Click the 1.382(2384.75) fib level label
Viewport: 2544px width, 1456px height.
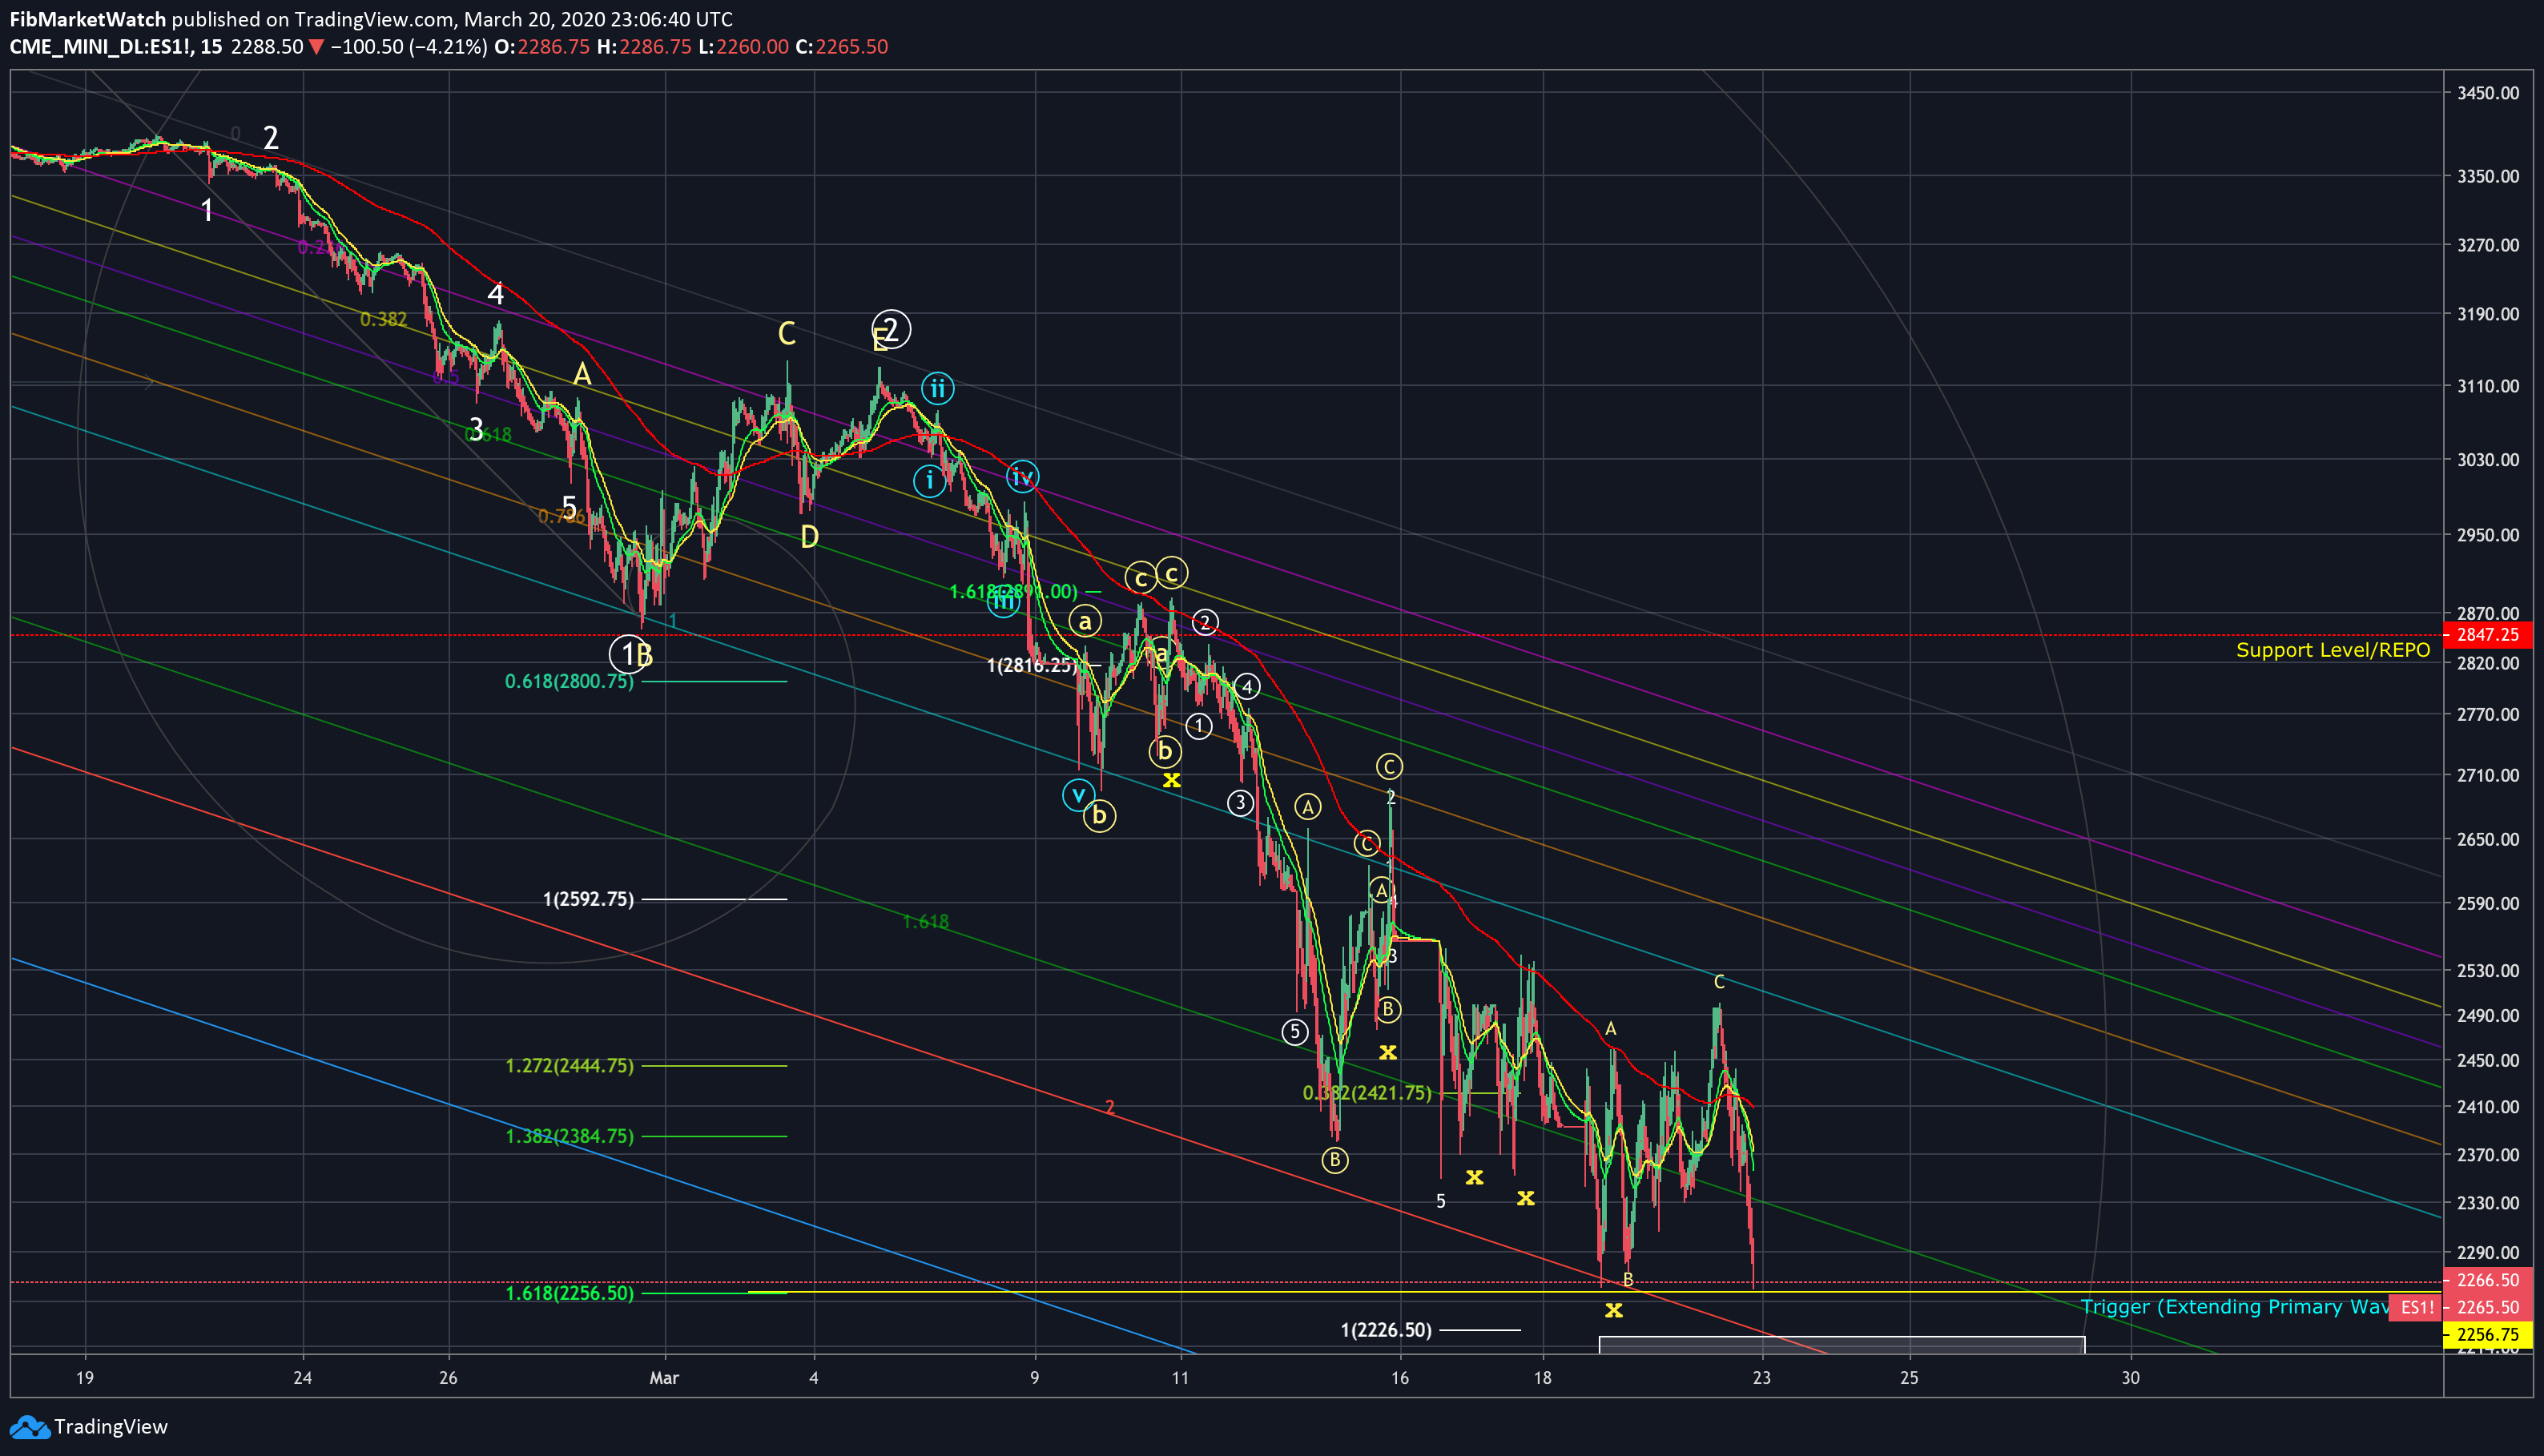point(569,1136)
